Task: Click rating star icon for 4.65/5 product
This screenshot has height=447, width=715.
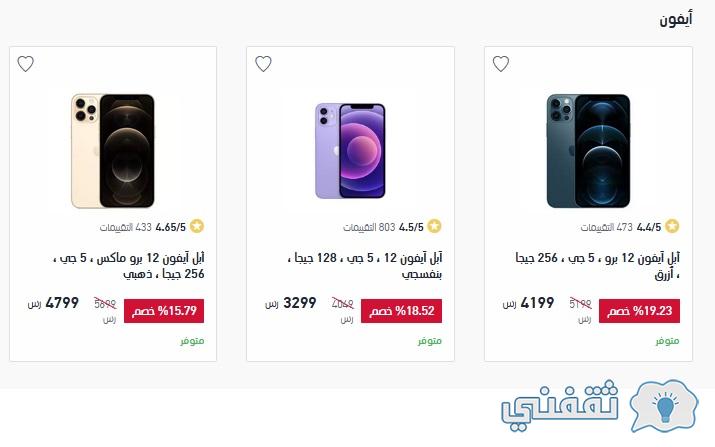Action: [x=197, y=226]
